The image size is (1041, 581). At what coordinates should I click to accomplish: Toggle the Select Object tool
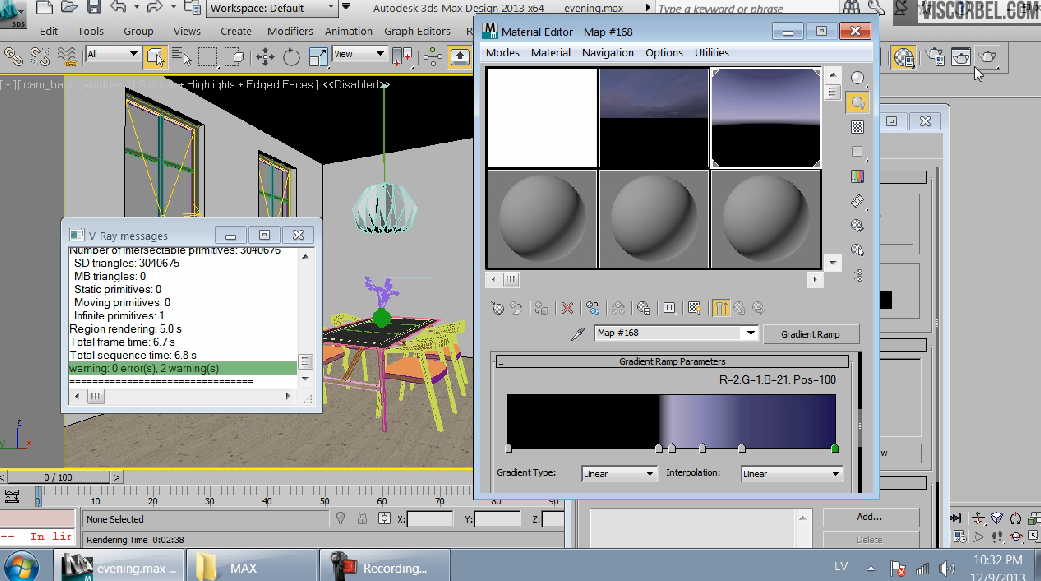pyautogui.click(x=155, y=56)
